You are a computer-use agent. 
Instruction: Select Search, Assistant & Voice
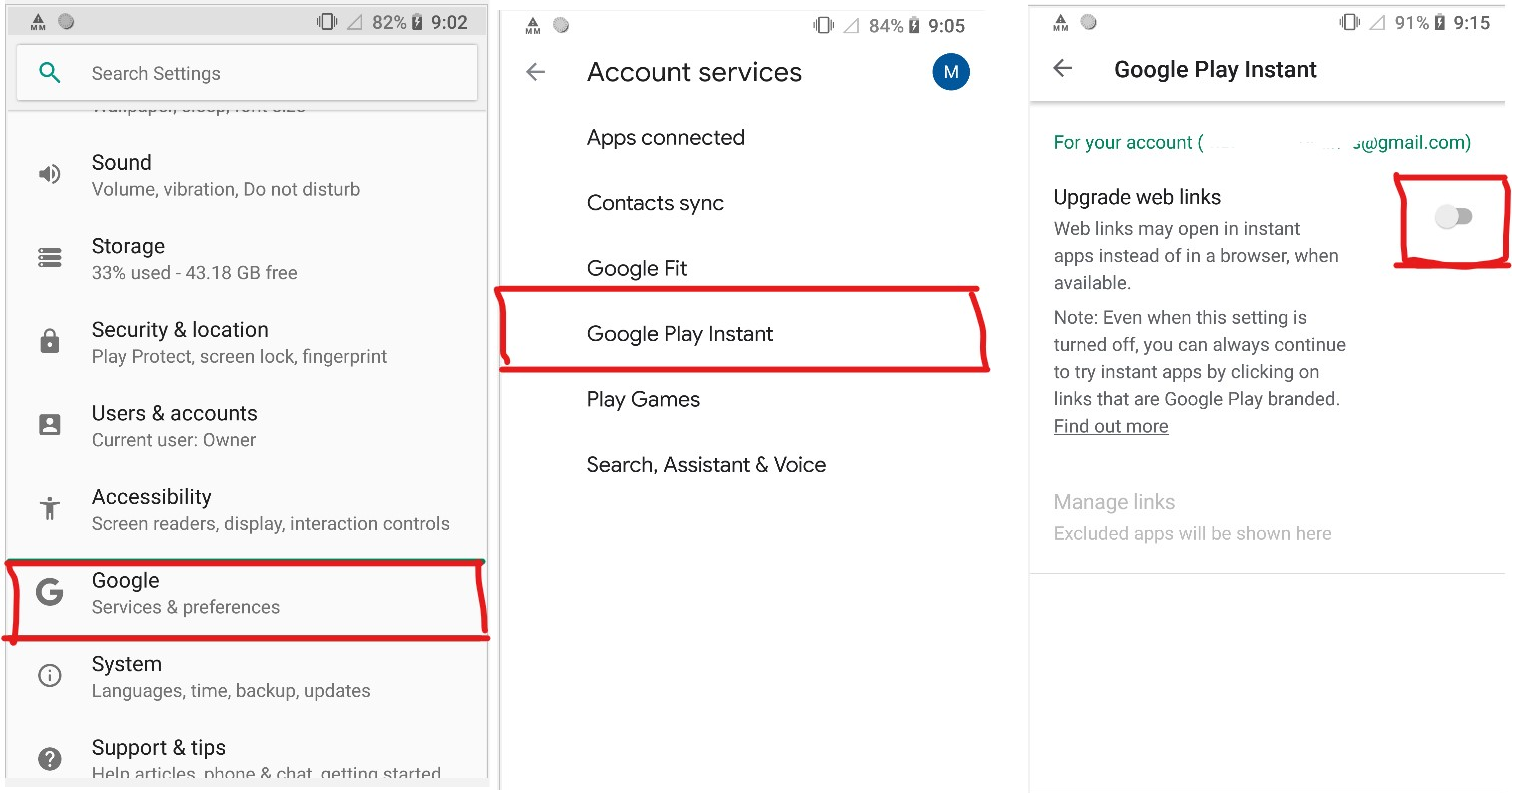click(706, 464)
